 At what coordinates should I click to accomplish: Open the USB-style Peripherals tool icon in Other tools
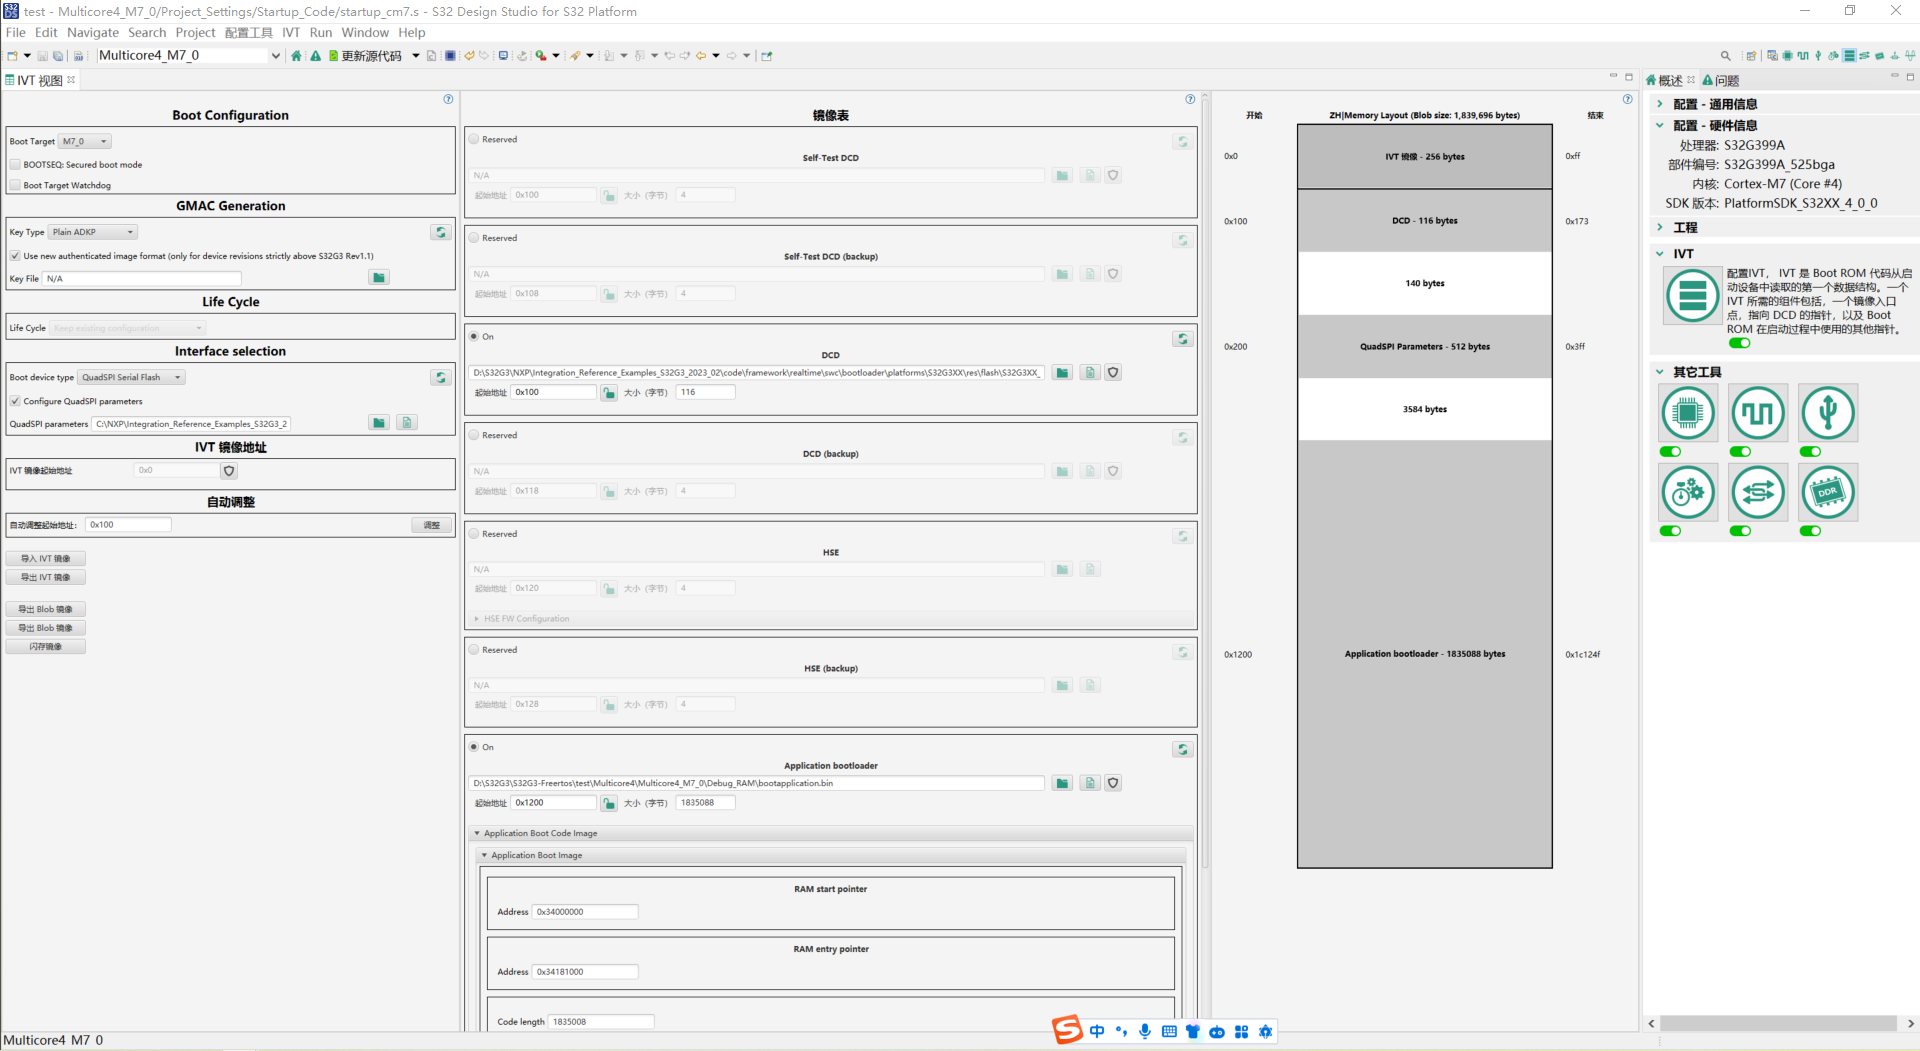(1828, 413)
